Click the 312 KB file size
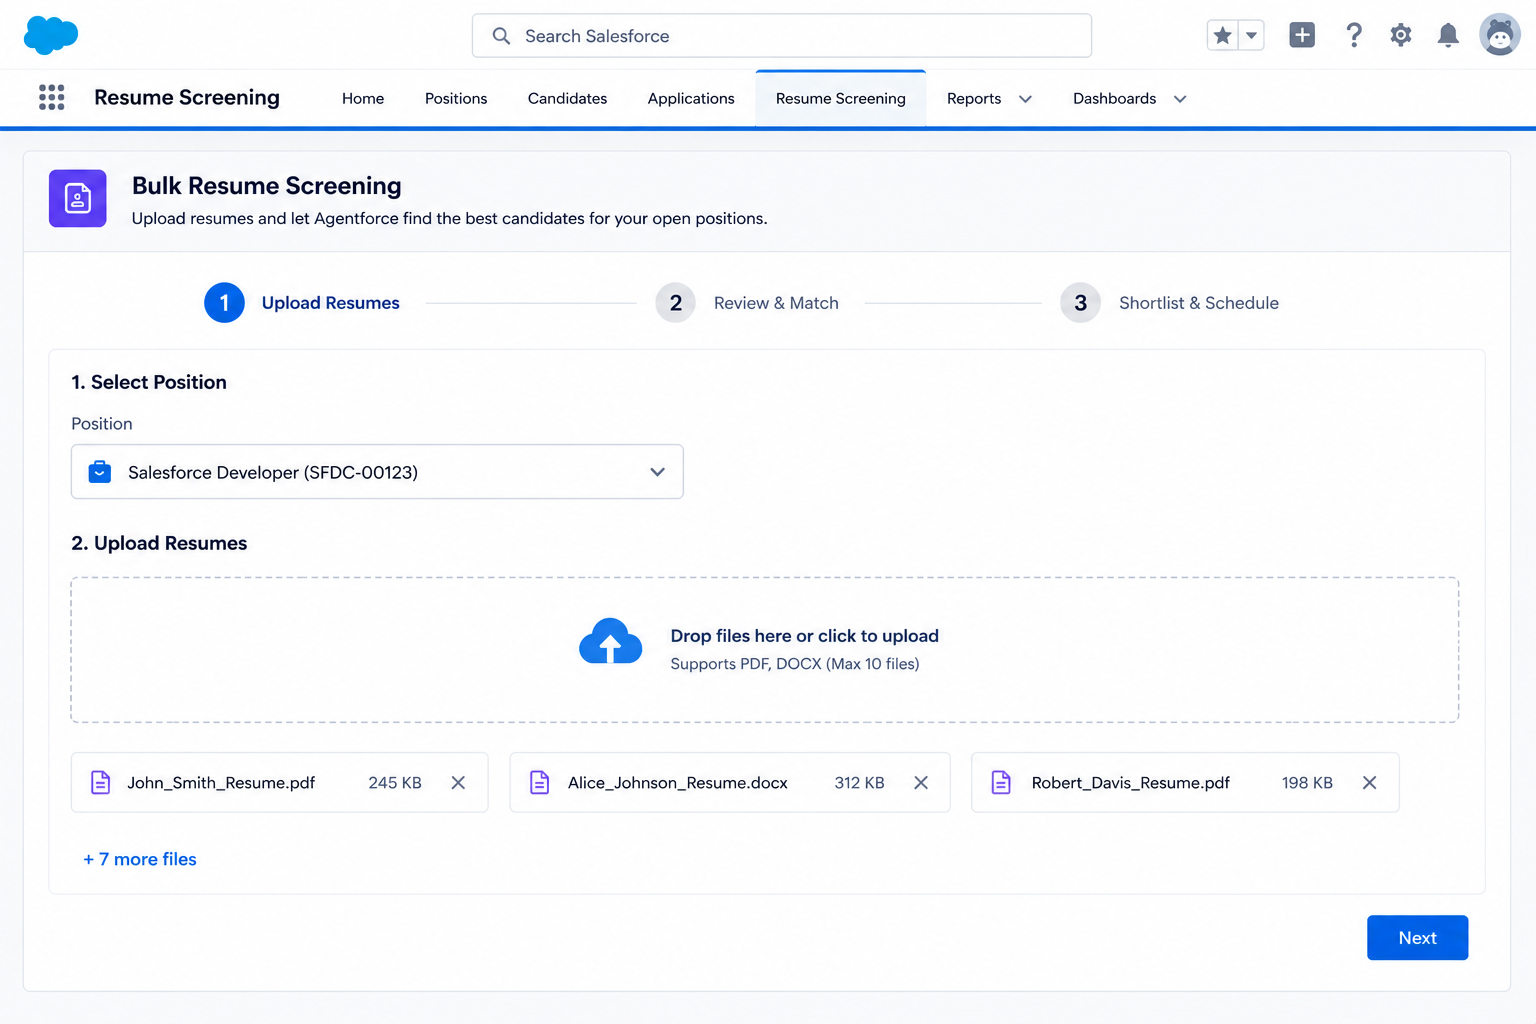1536x1024 pixels. pos(860,783)
